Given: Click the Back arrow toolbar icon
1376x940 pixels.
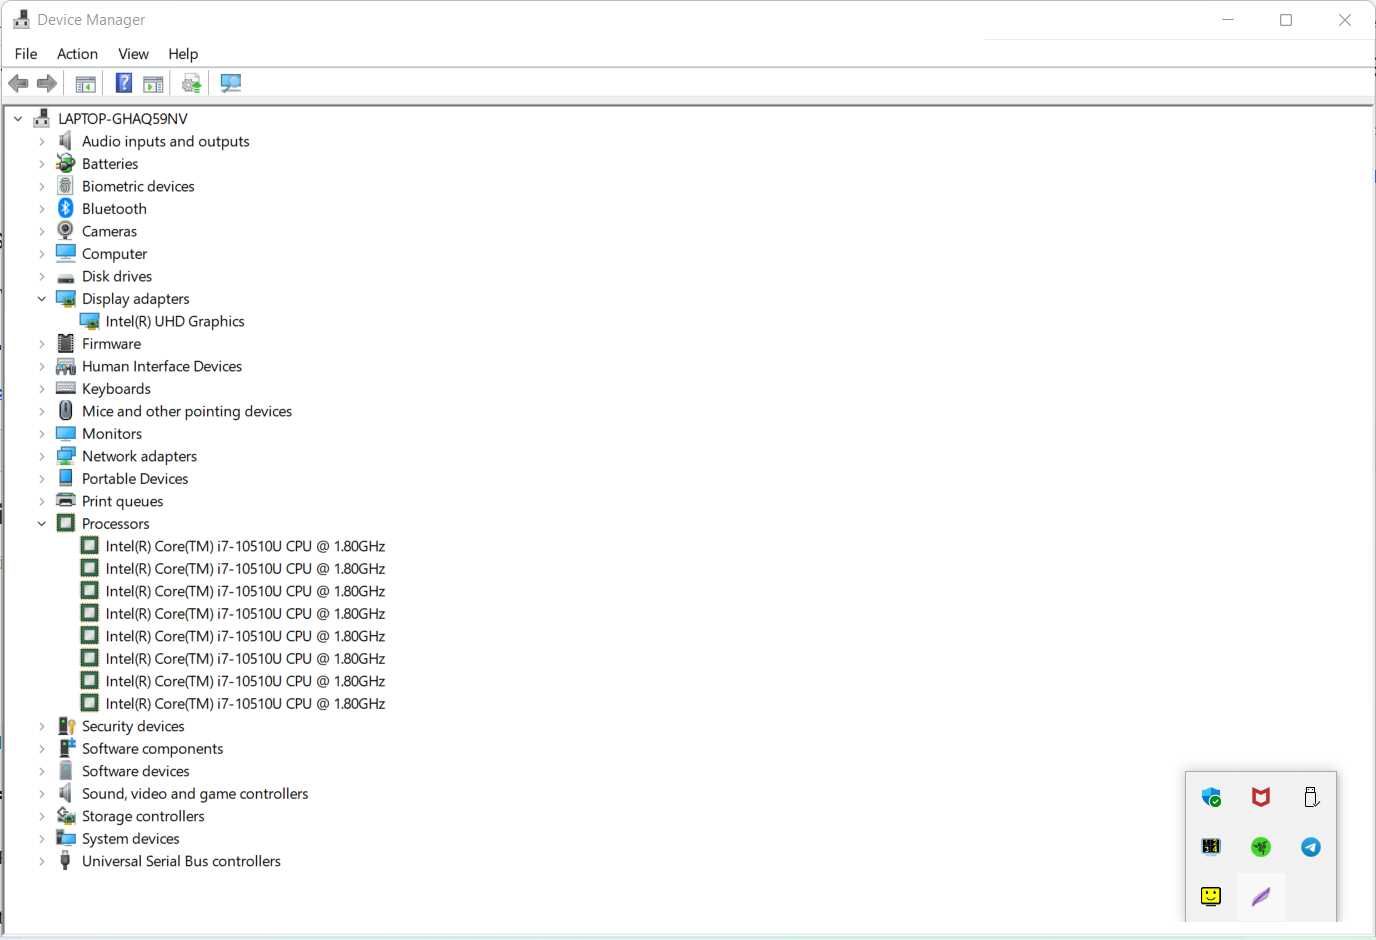Looking at the screenshot, I should (18, 84).
